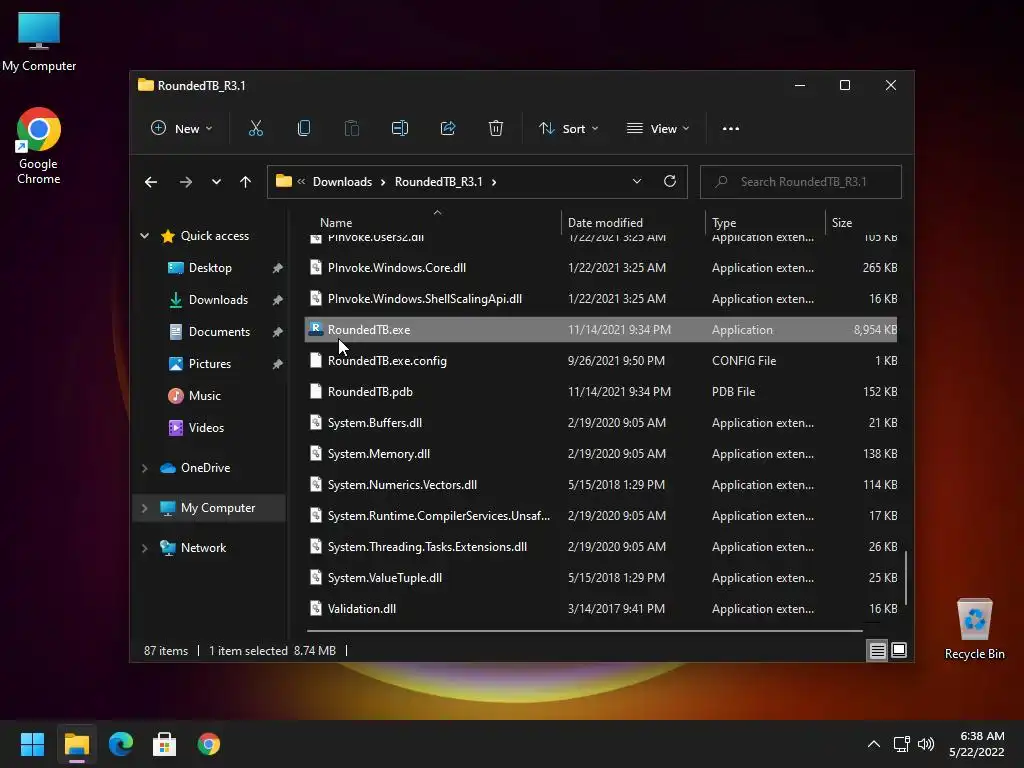Open Chrome from the taskbar

209,744
